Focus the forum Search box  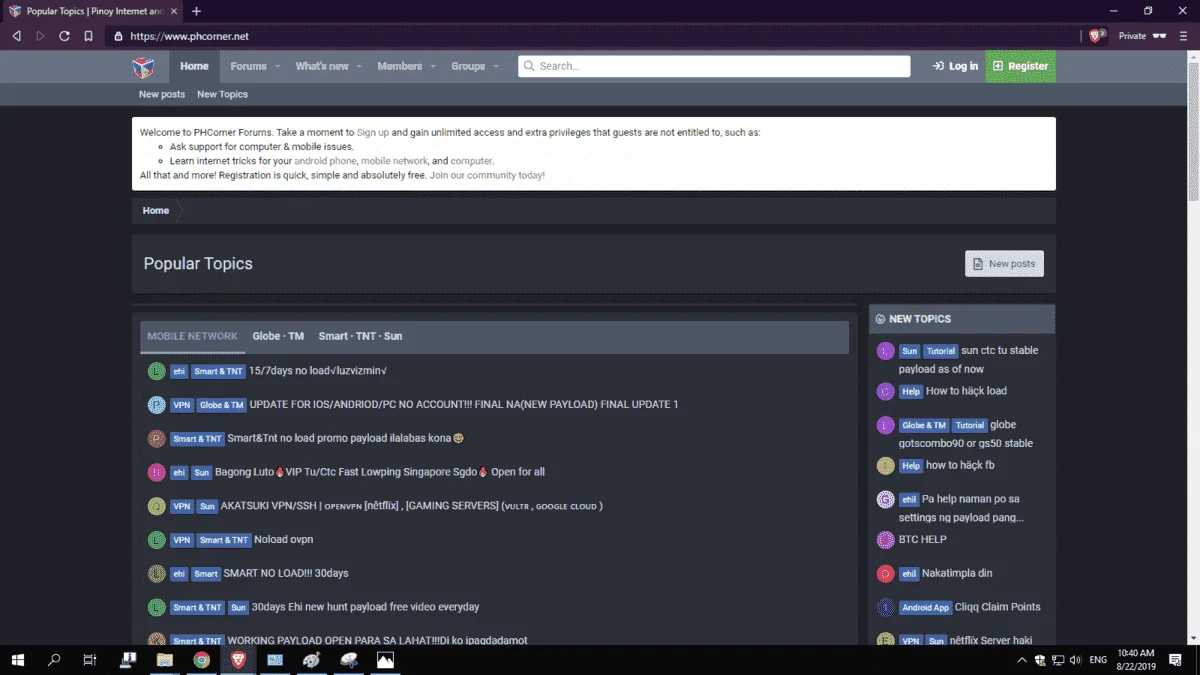tap(714, 66)
